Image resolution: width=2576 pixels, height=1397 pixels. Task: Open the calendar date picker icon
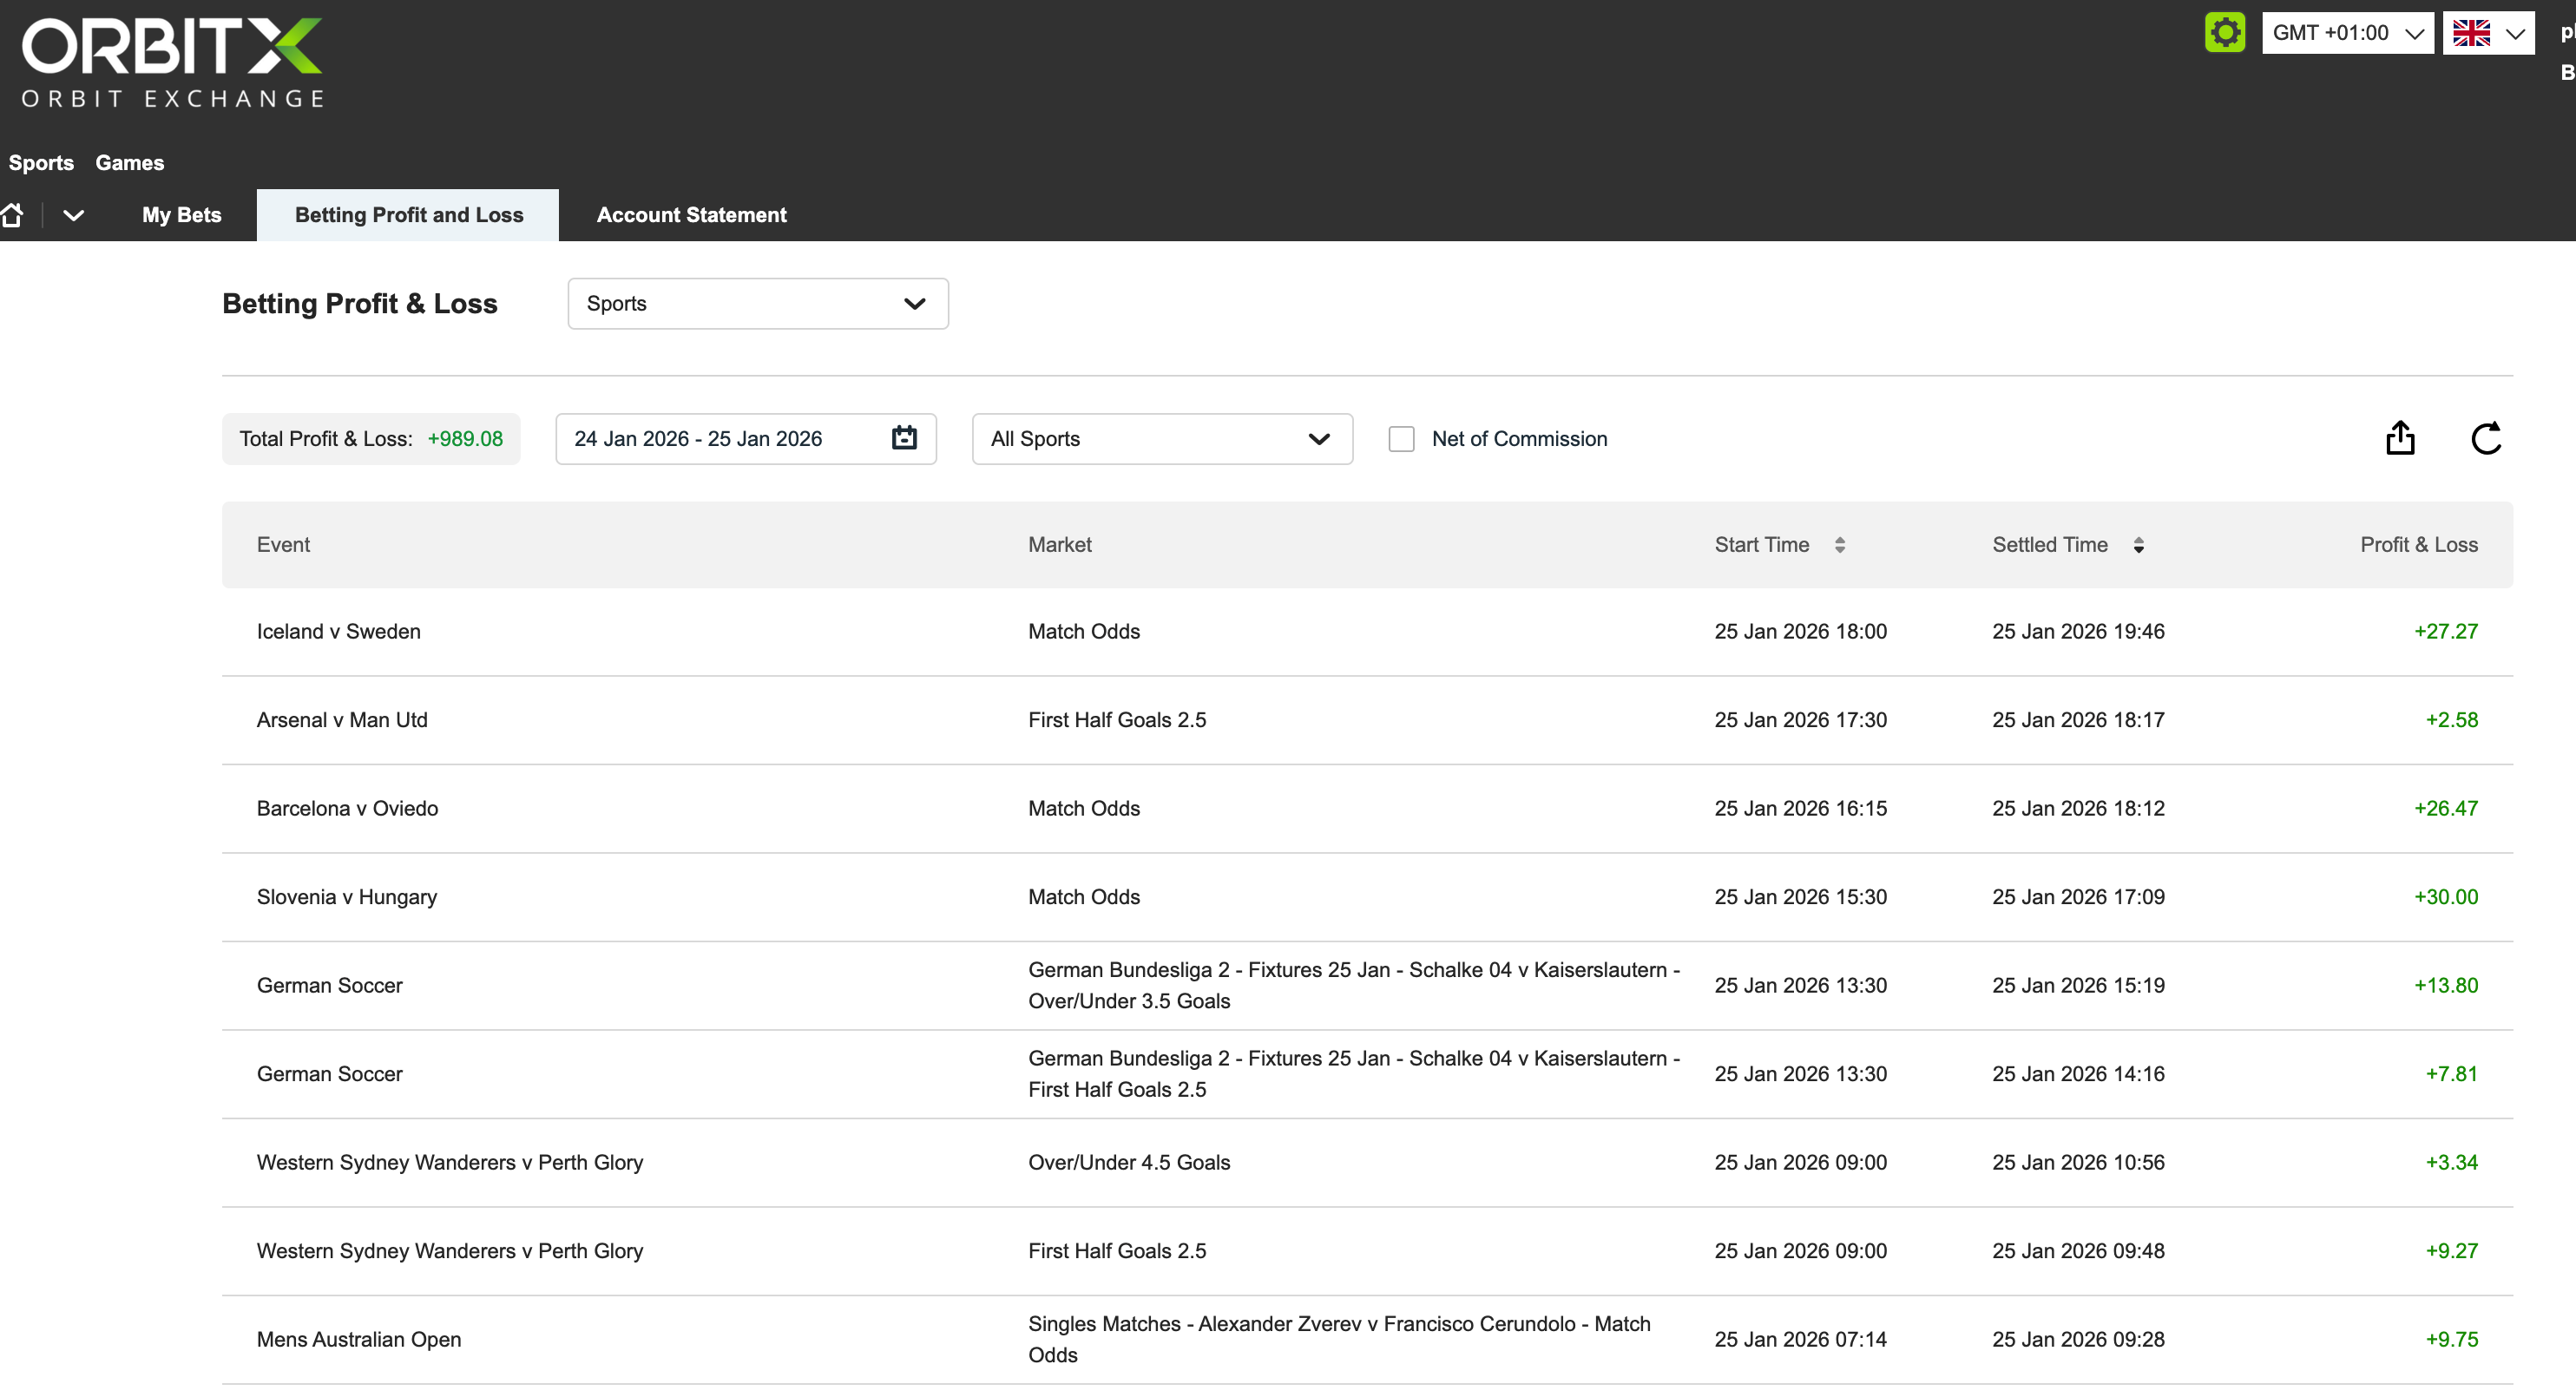(x=904, y=438)
